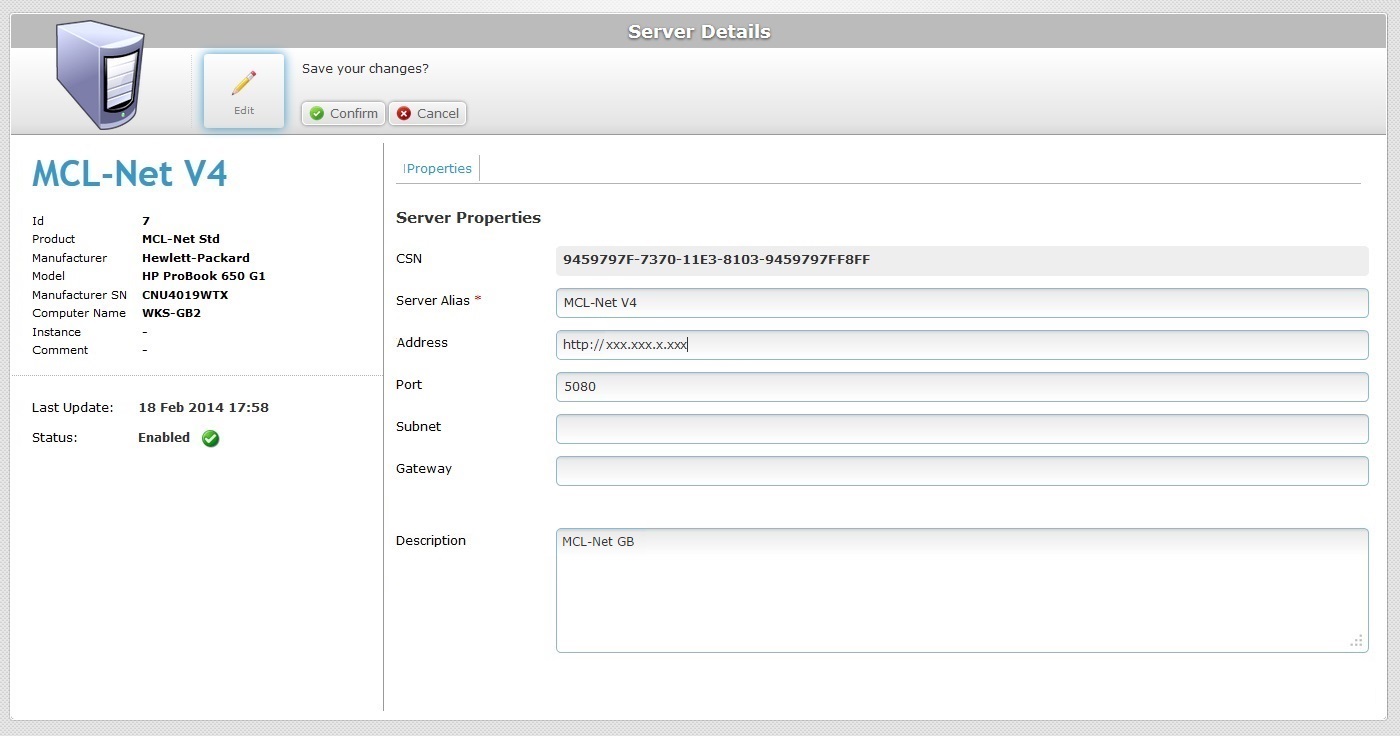1400x736 pixels.
Task: Click the green Enabled status checkmark
Action: pos(210,438)
